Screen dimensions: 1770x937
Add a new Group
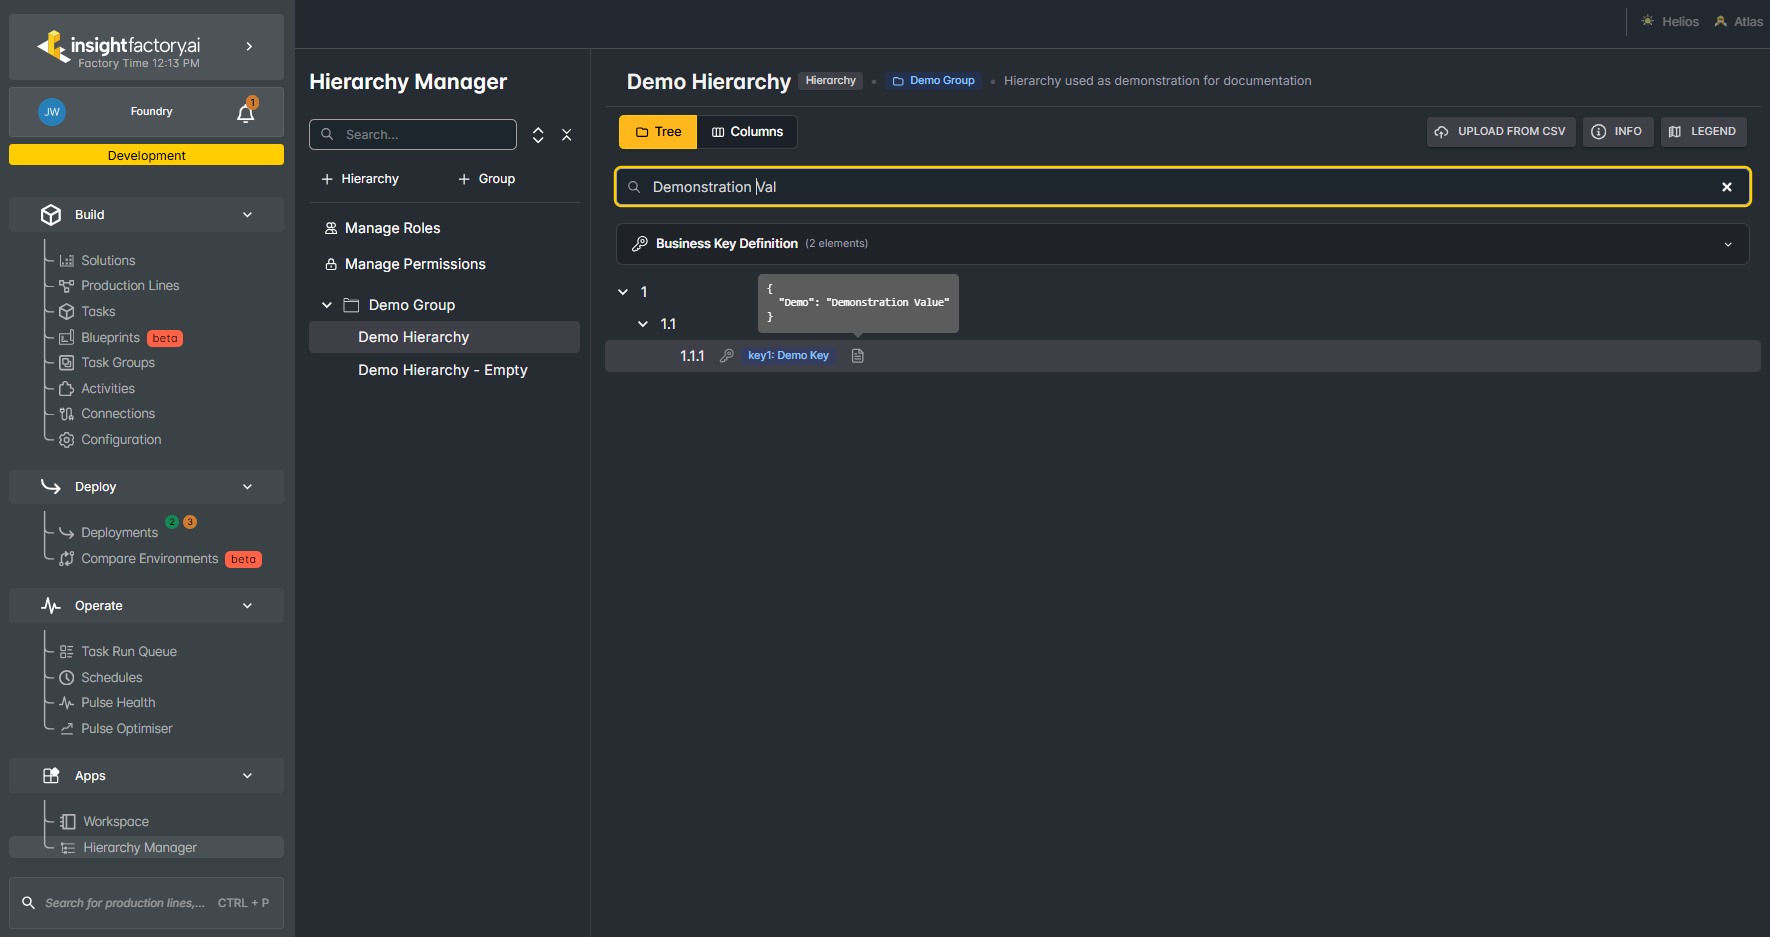[487, 179]
